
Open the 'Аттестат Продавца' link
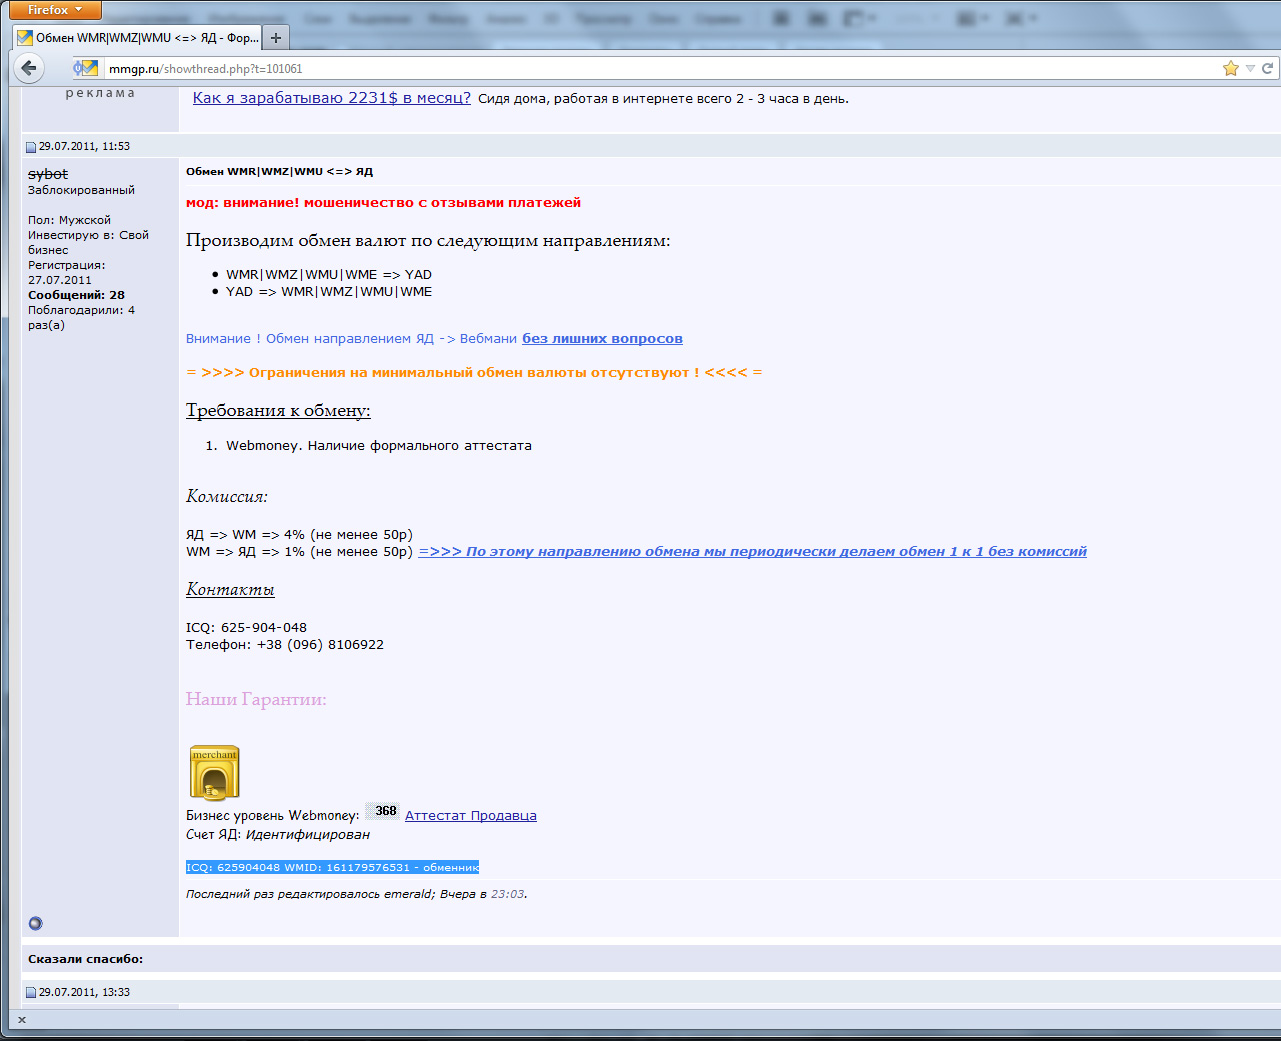tap(470, 816)
